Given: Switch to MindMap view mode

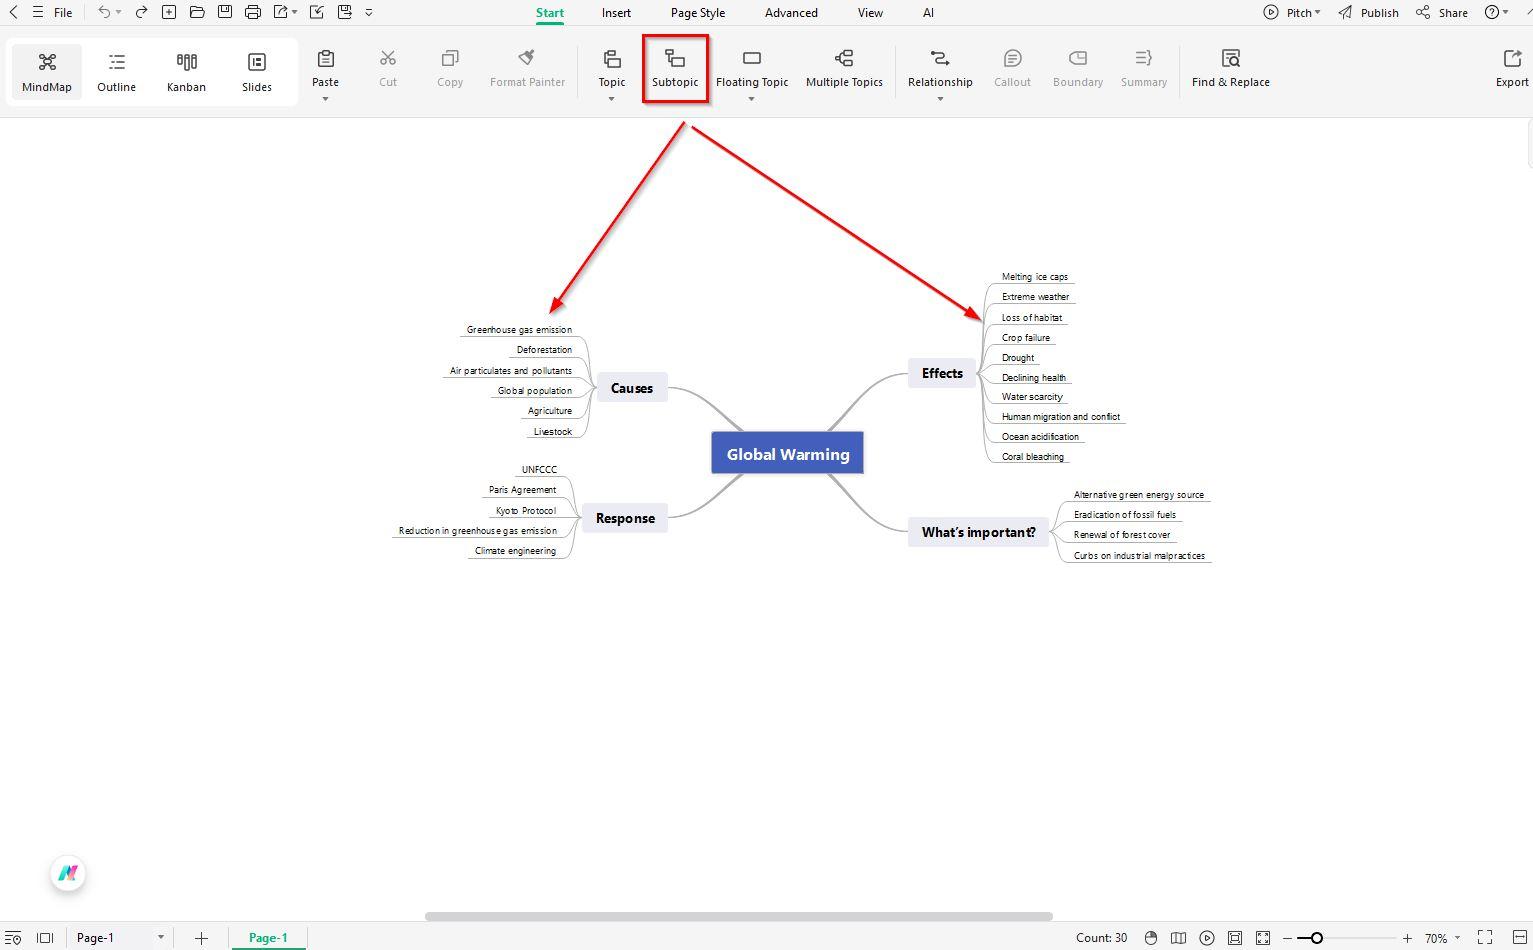Looking at the screenshot, I should [x=47, y=72].
